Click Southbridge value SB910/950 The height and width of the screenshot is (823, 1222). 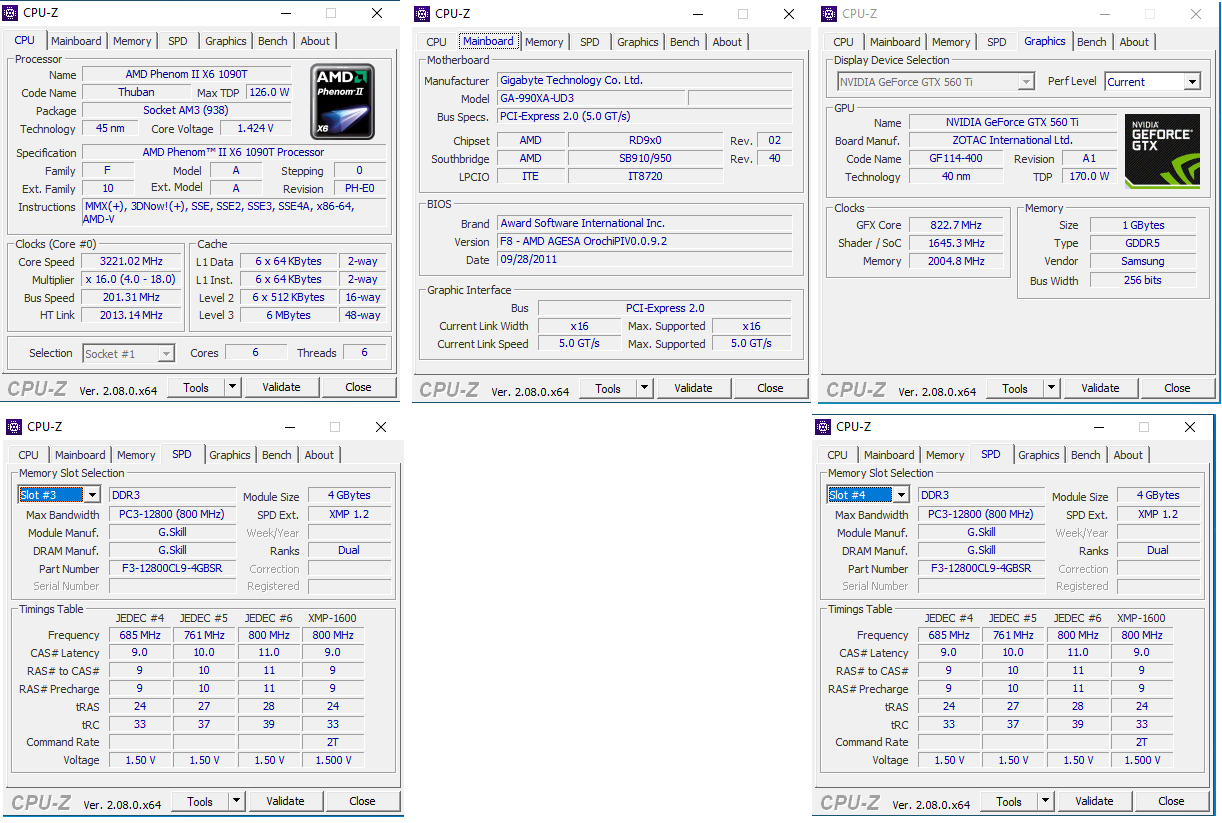pos(644,159)
